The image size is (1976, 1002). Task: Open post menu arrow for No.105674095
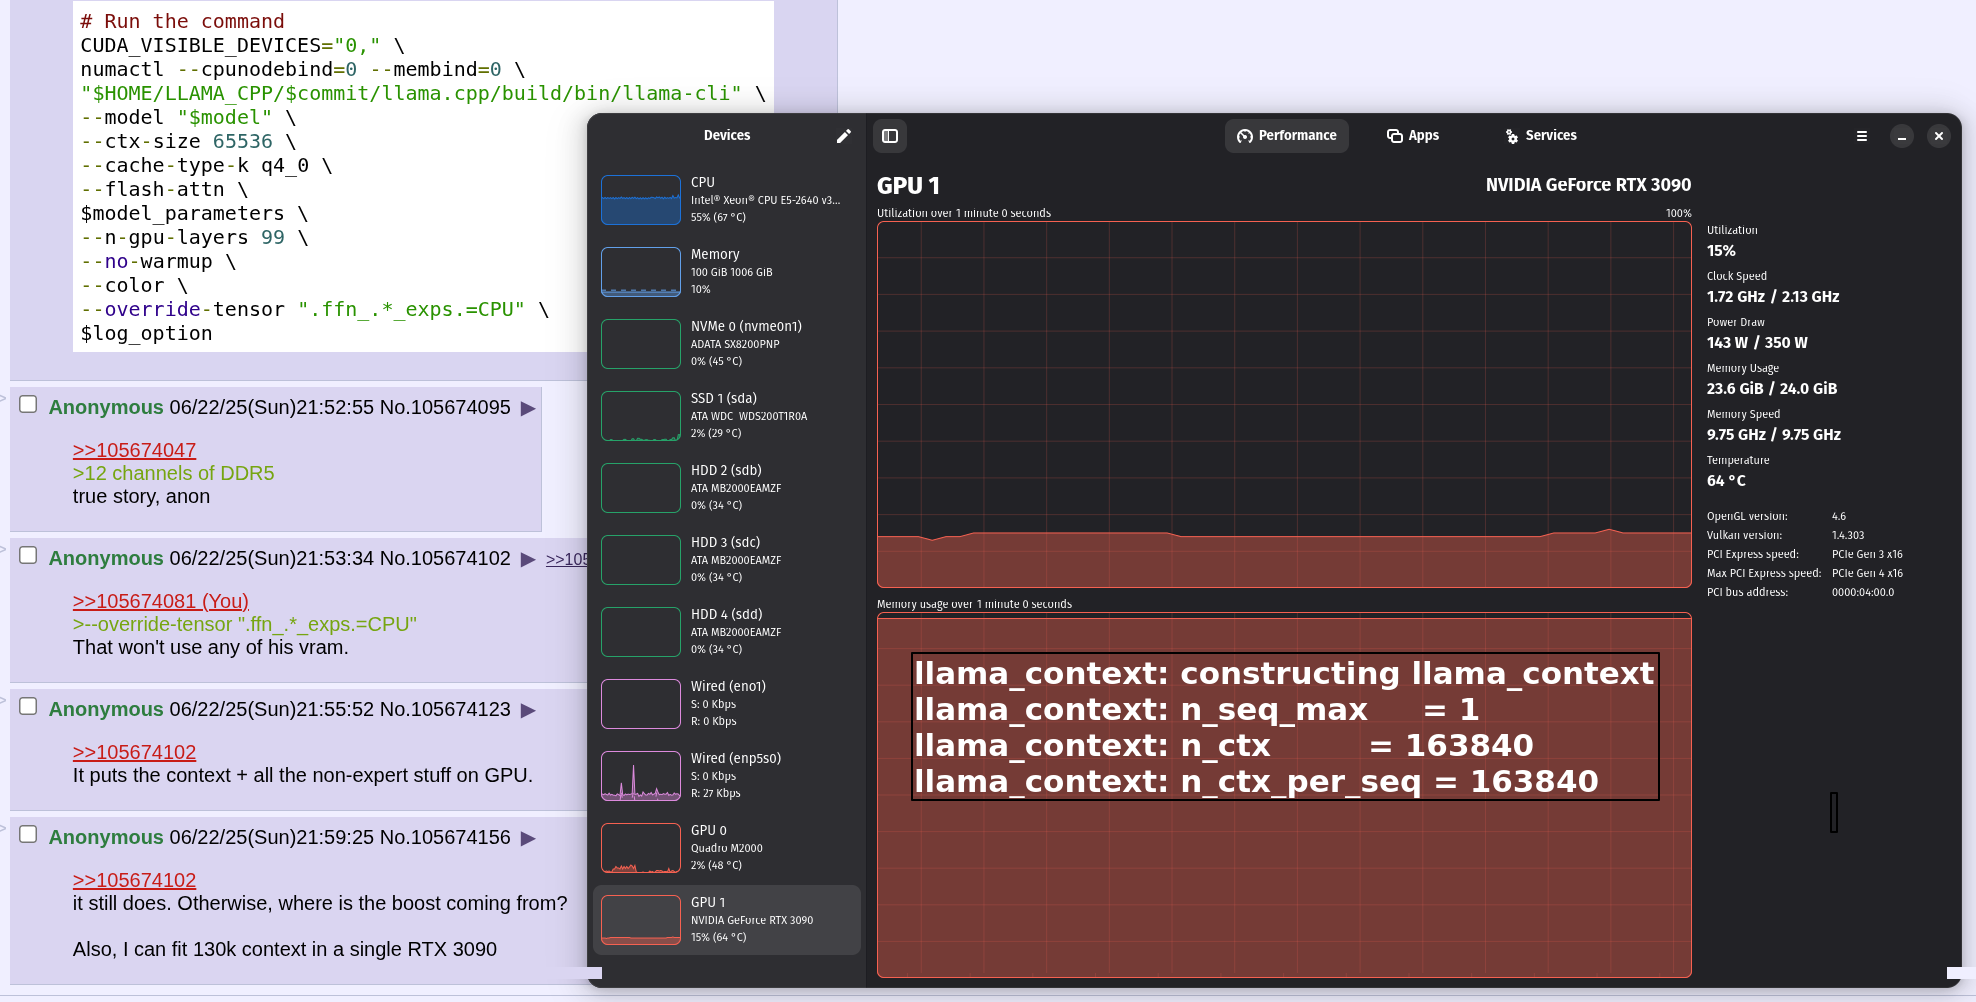[528, 409]
